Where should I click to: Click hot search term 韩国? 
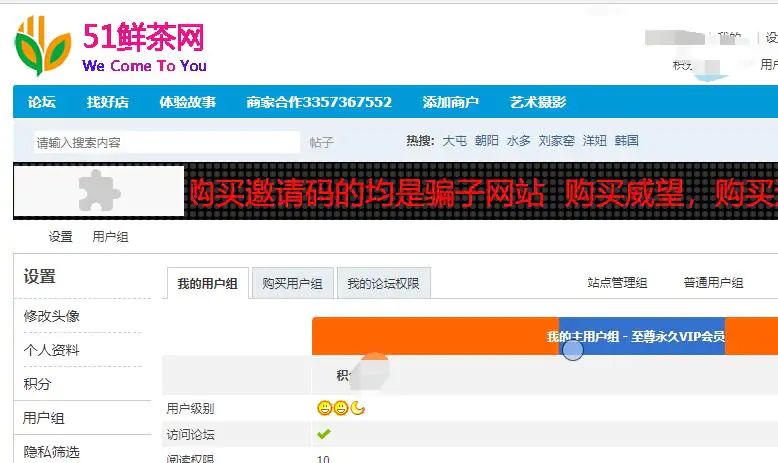[x=626, y=141]
